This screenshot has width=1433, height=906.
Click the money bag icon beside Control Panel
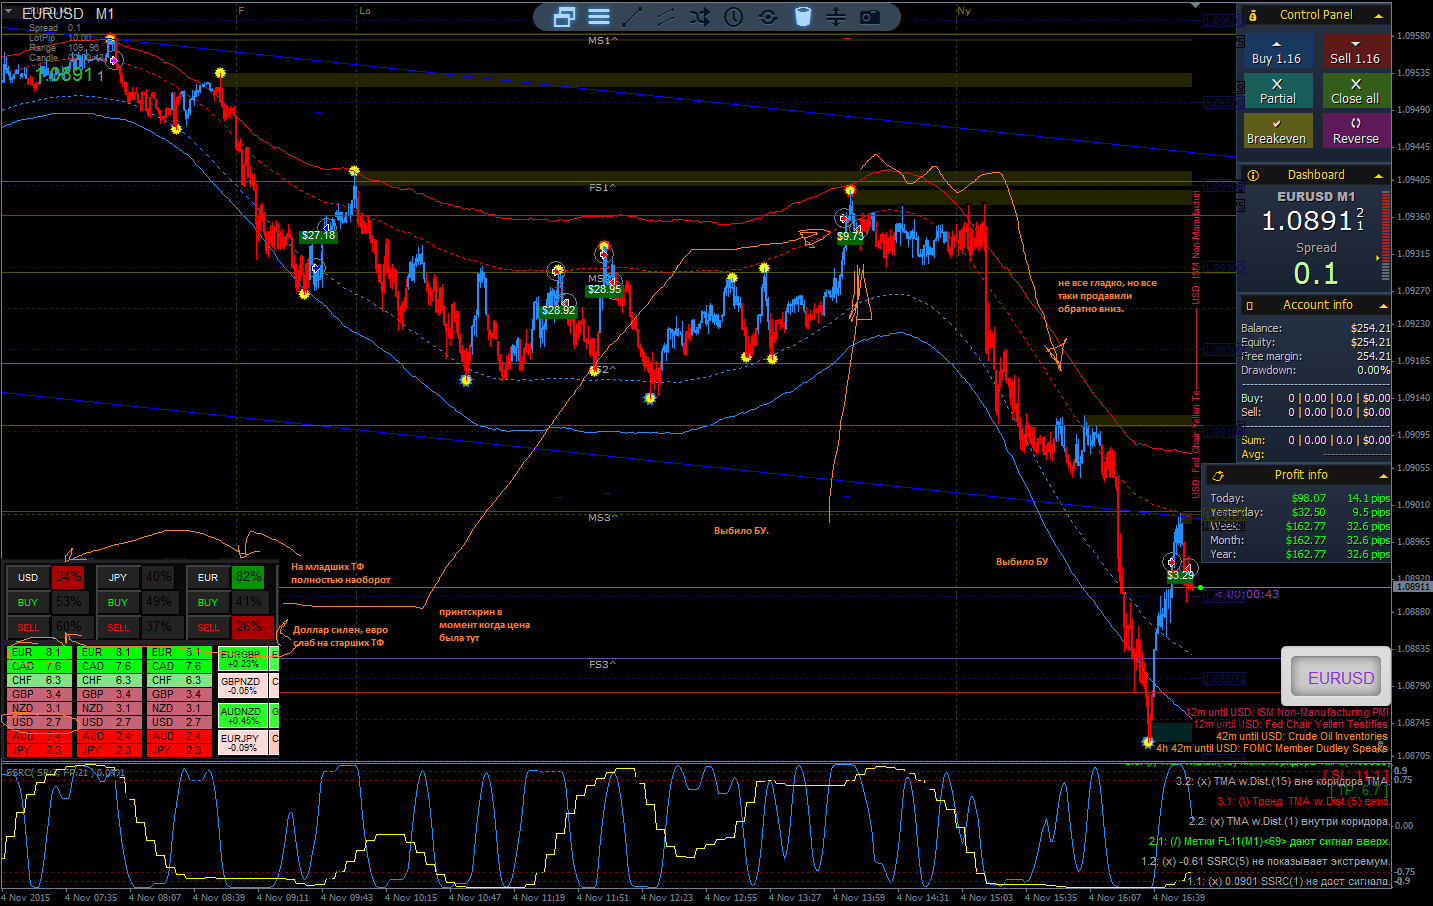[1253, 15]
